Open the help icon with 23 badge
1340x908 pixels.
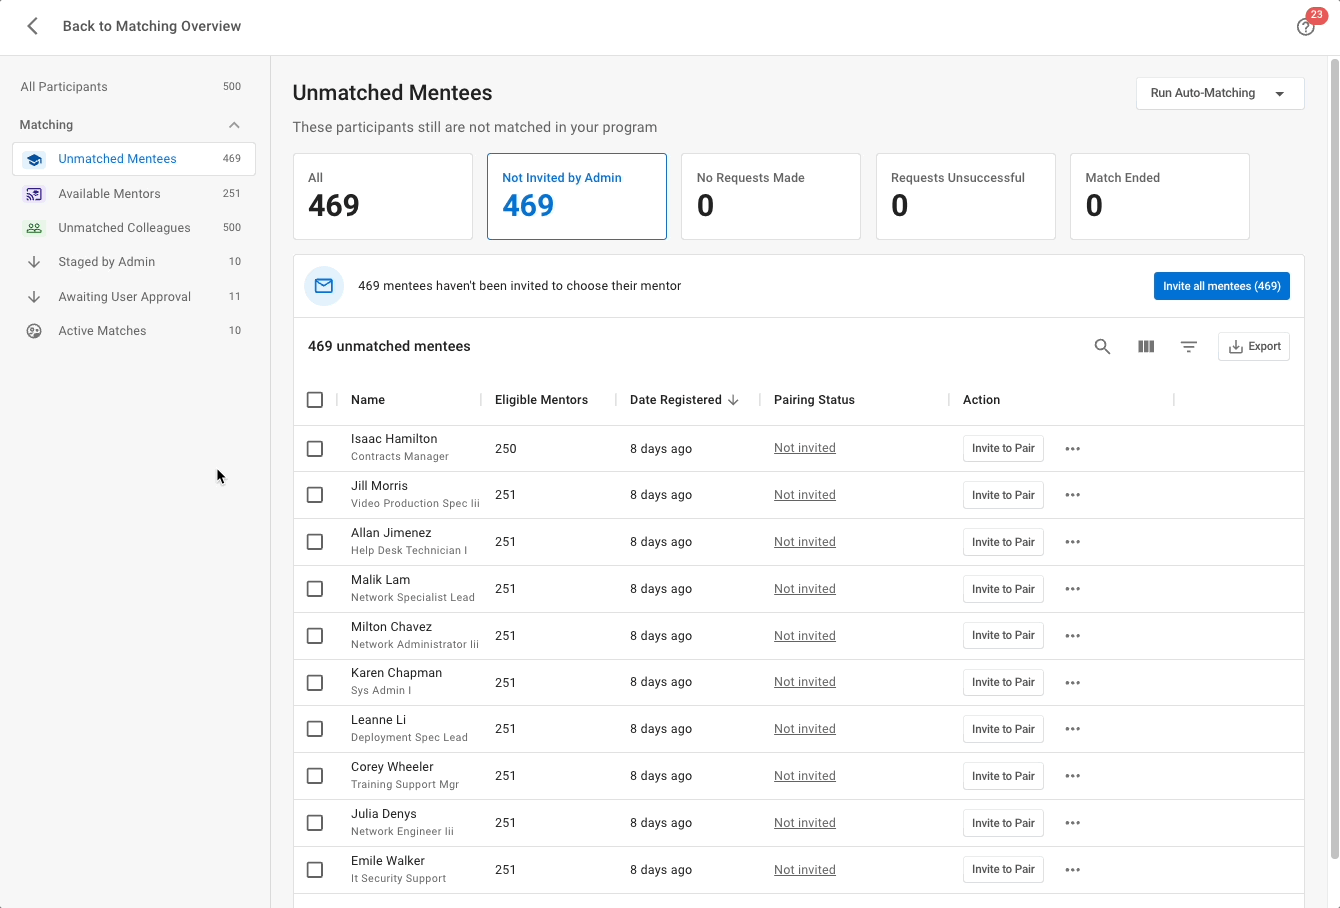click(x=1306, y=27)
